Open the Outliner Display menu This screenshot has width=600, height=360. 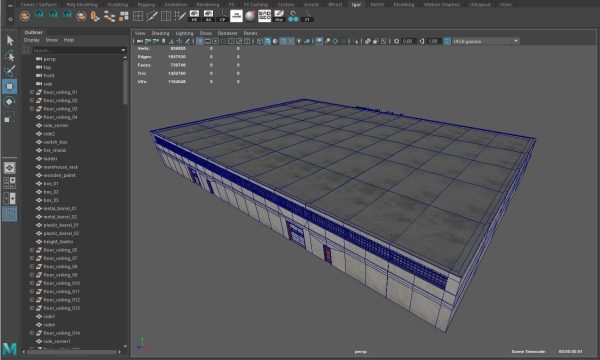pyautogui.click(x=32, y=40)
